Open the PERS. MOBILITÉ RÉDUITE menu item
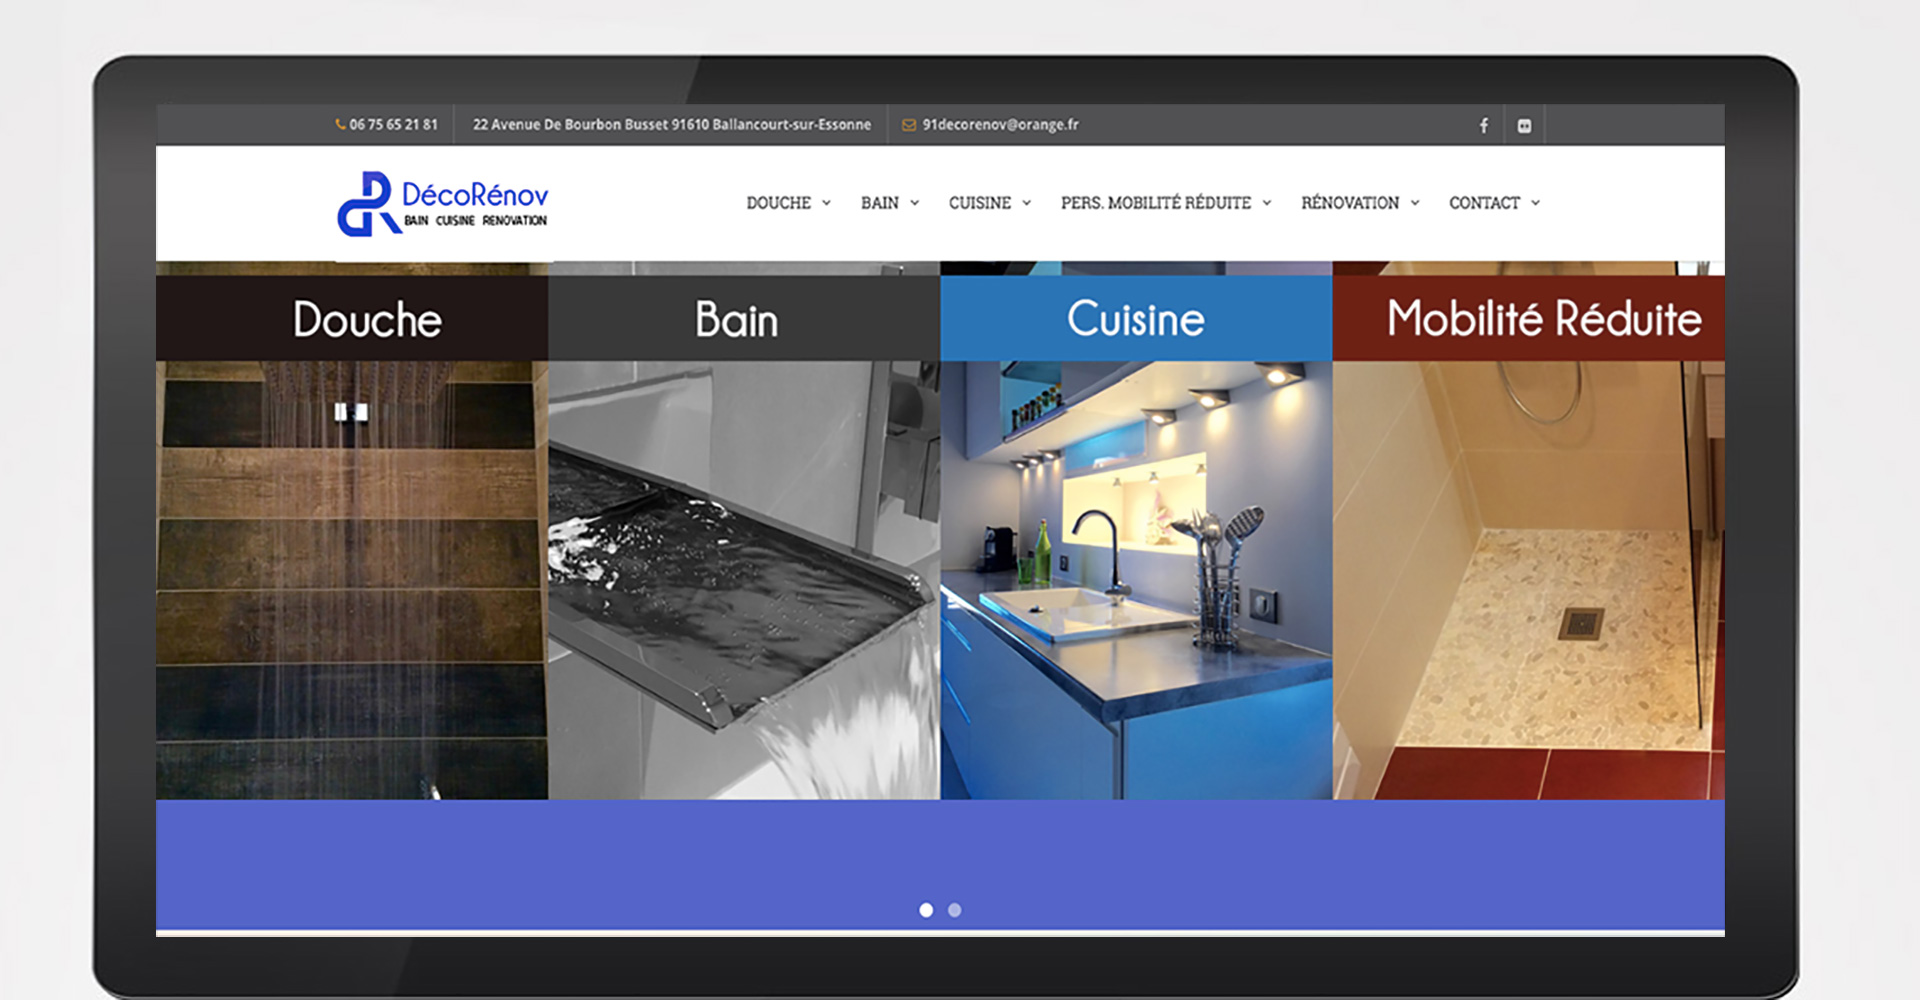The width and height of the screenshot is (1920, 1000). pos(1156,203)
